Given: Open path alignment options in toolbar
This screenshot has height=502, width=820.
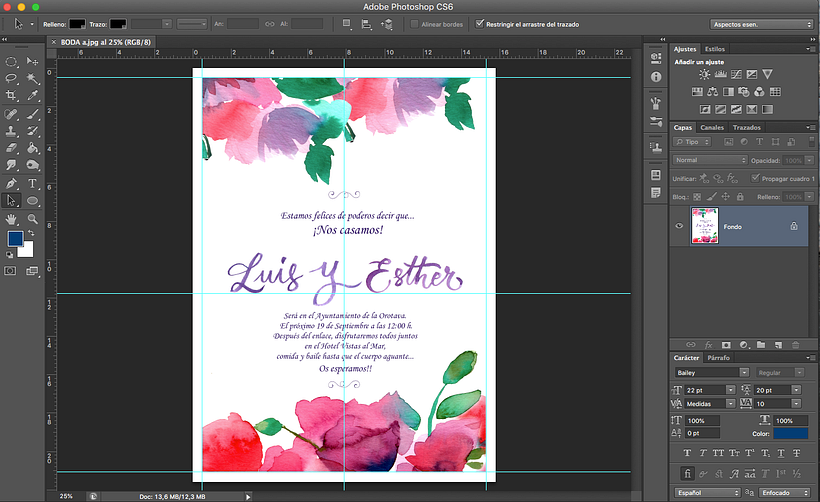Looking at the screenshot, I should click(367, 24).
